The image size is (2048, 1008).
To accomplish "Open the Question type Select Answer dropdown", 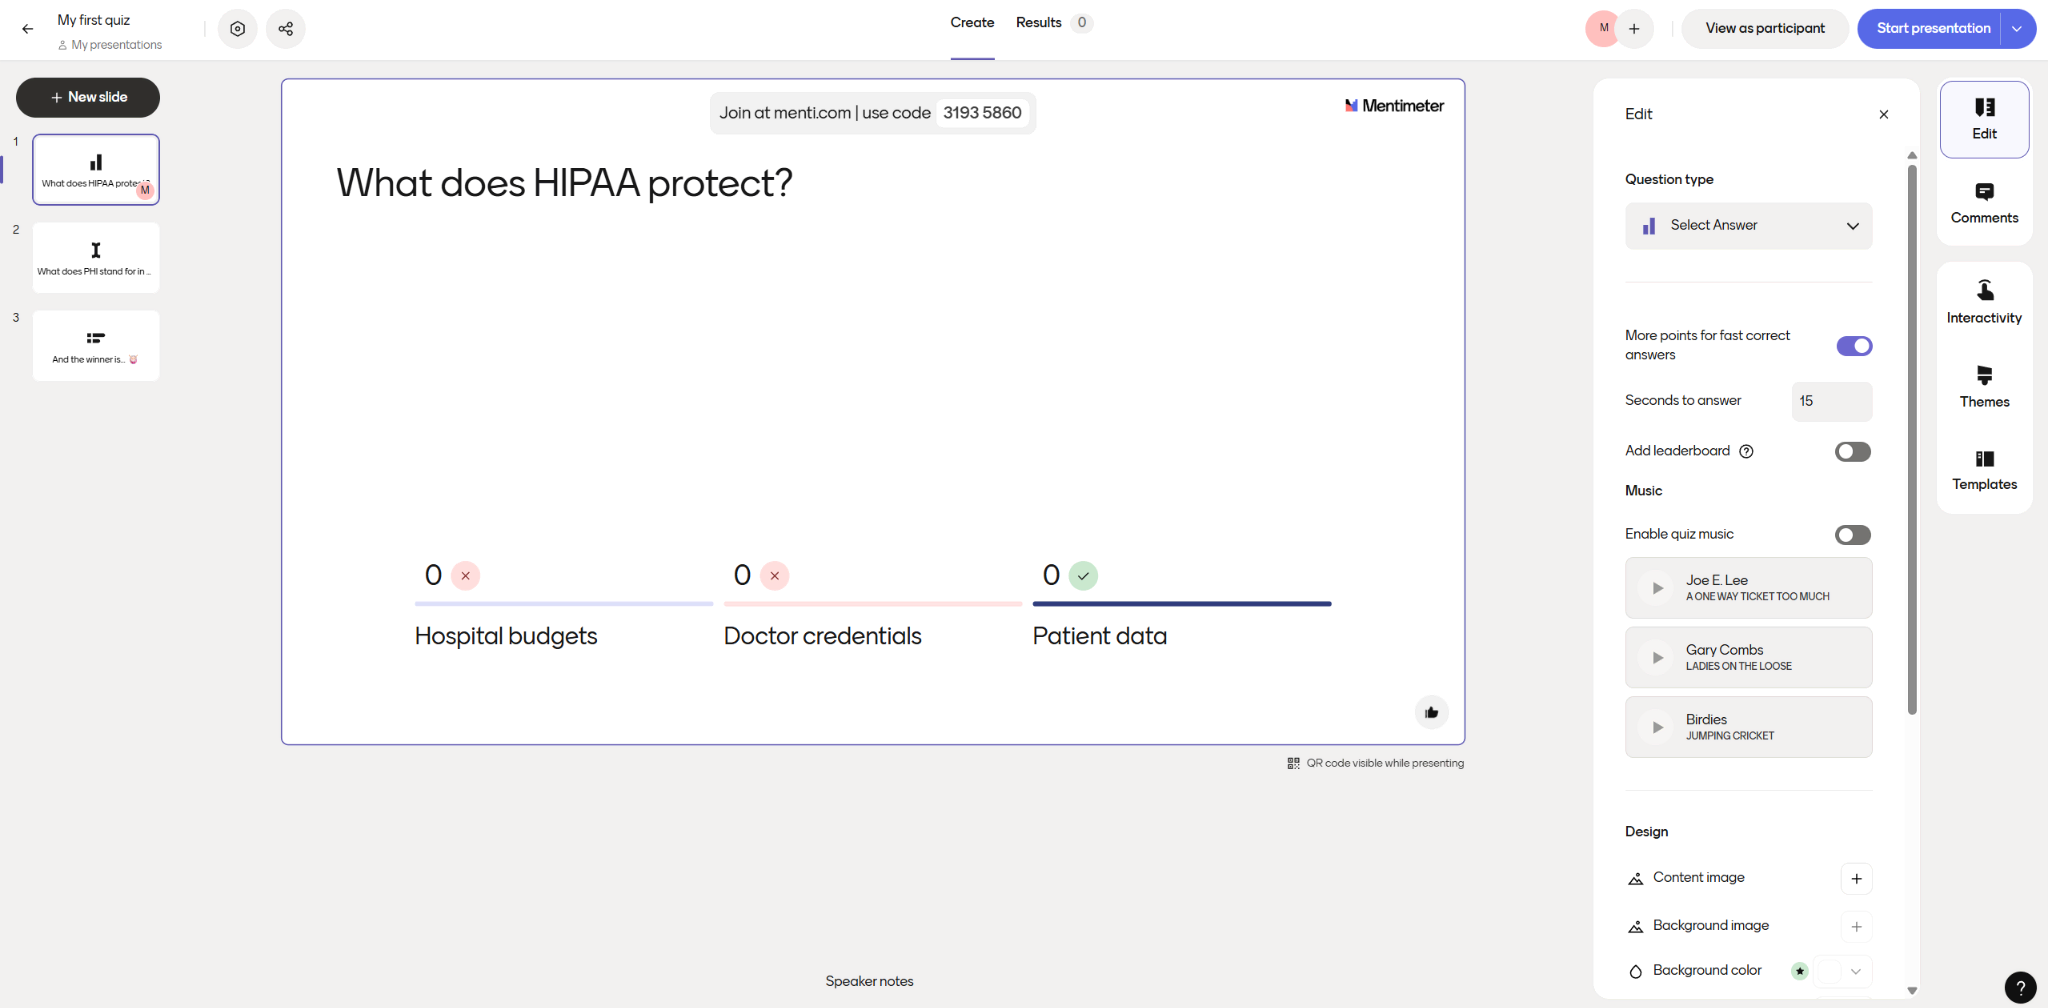I will pyautogui.click(x=1748, y=226).
